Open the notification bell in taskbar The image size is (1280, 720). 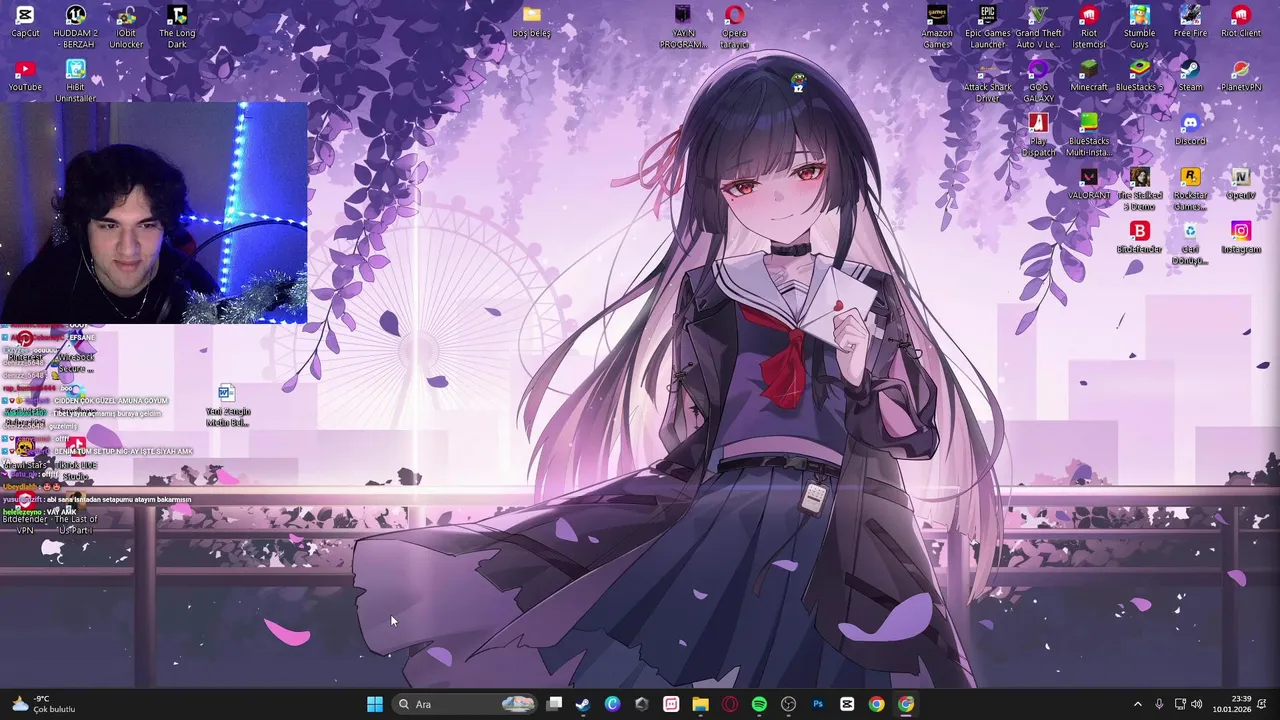point(1262,704)
